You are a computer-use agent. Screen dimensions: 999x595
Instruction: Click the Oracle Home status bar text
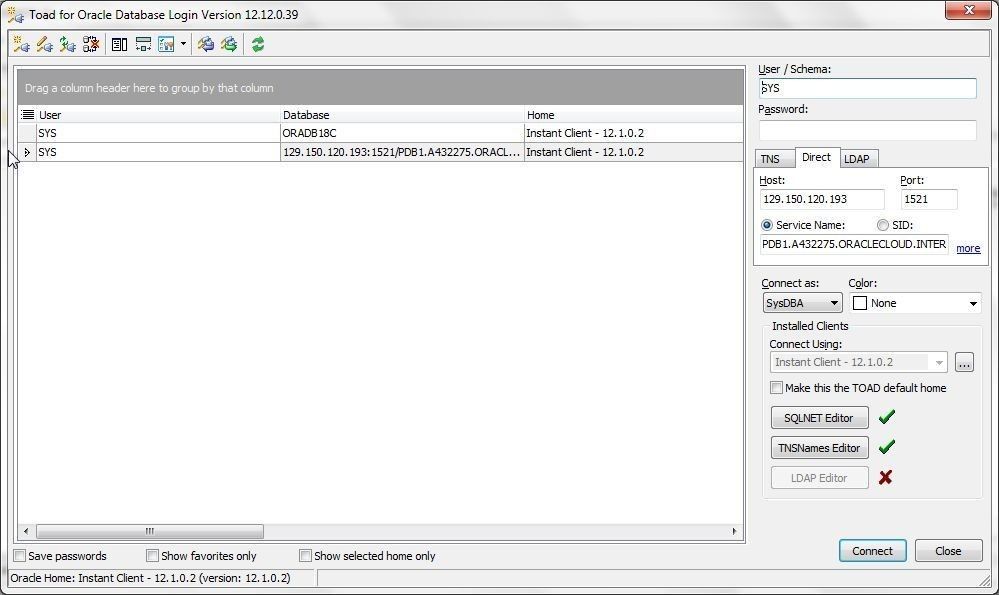[x=150, y=578]
